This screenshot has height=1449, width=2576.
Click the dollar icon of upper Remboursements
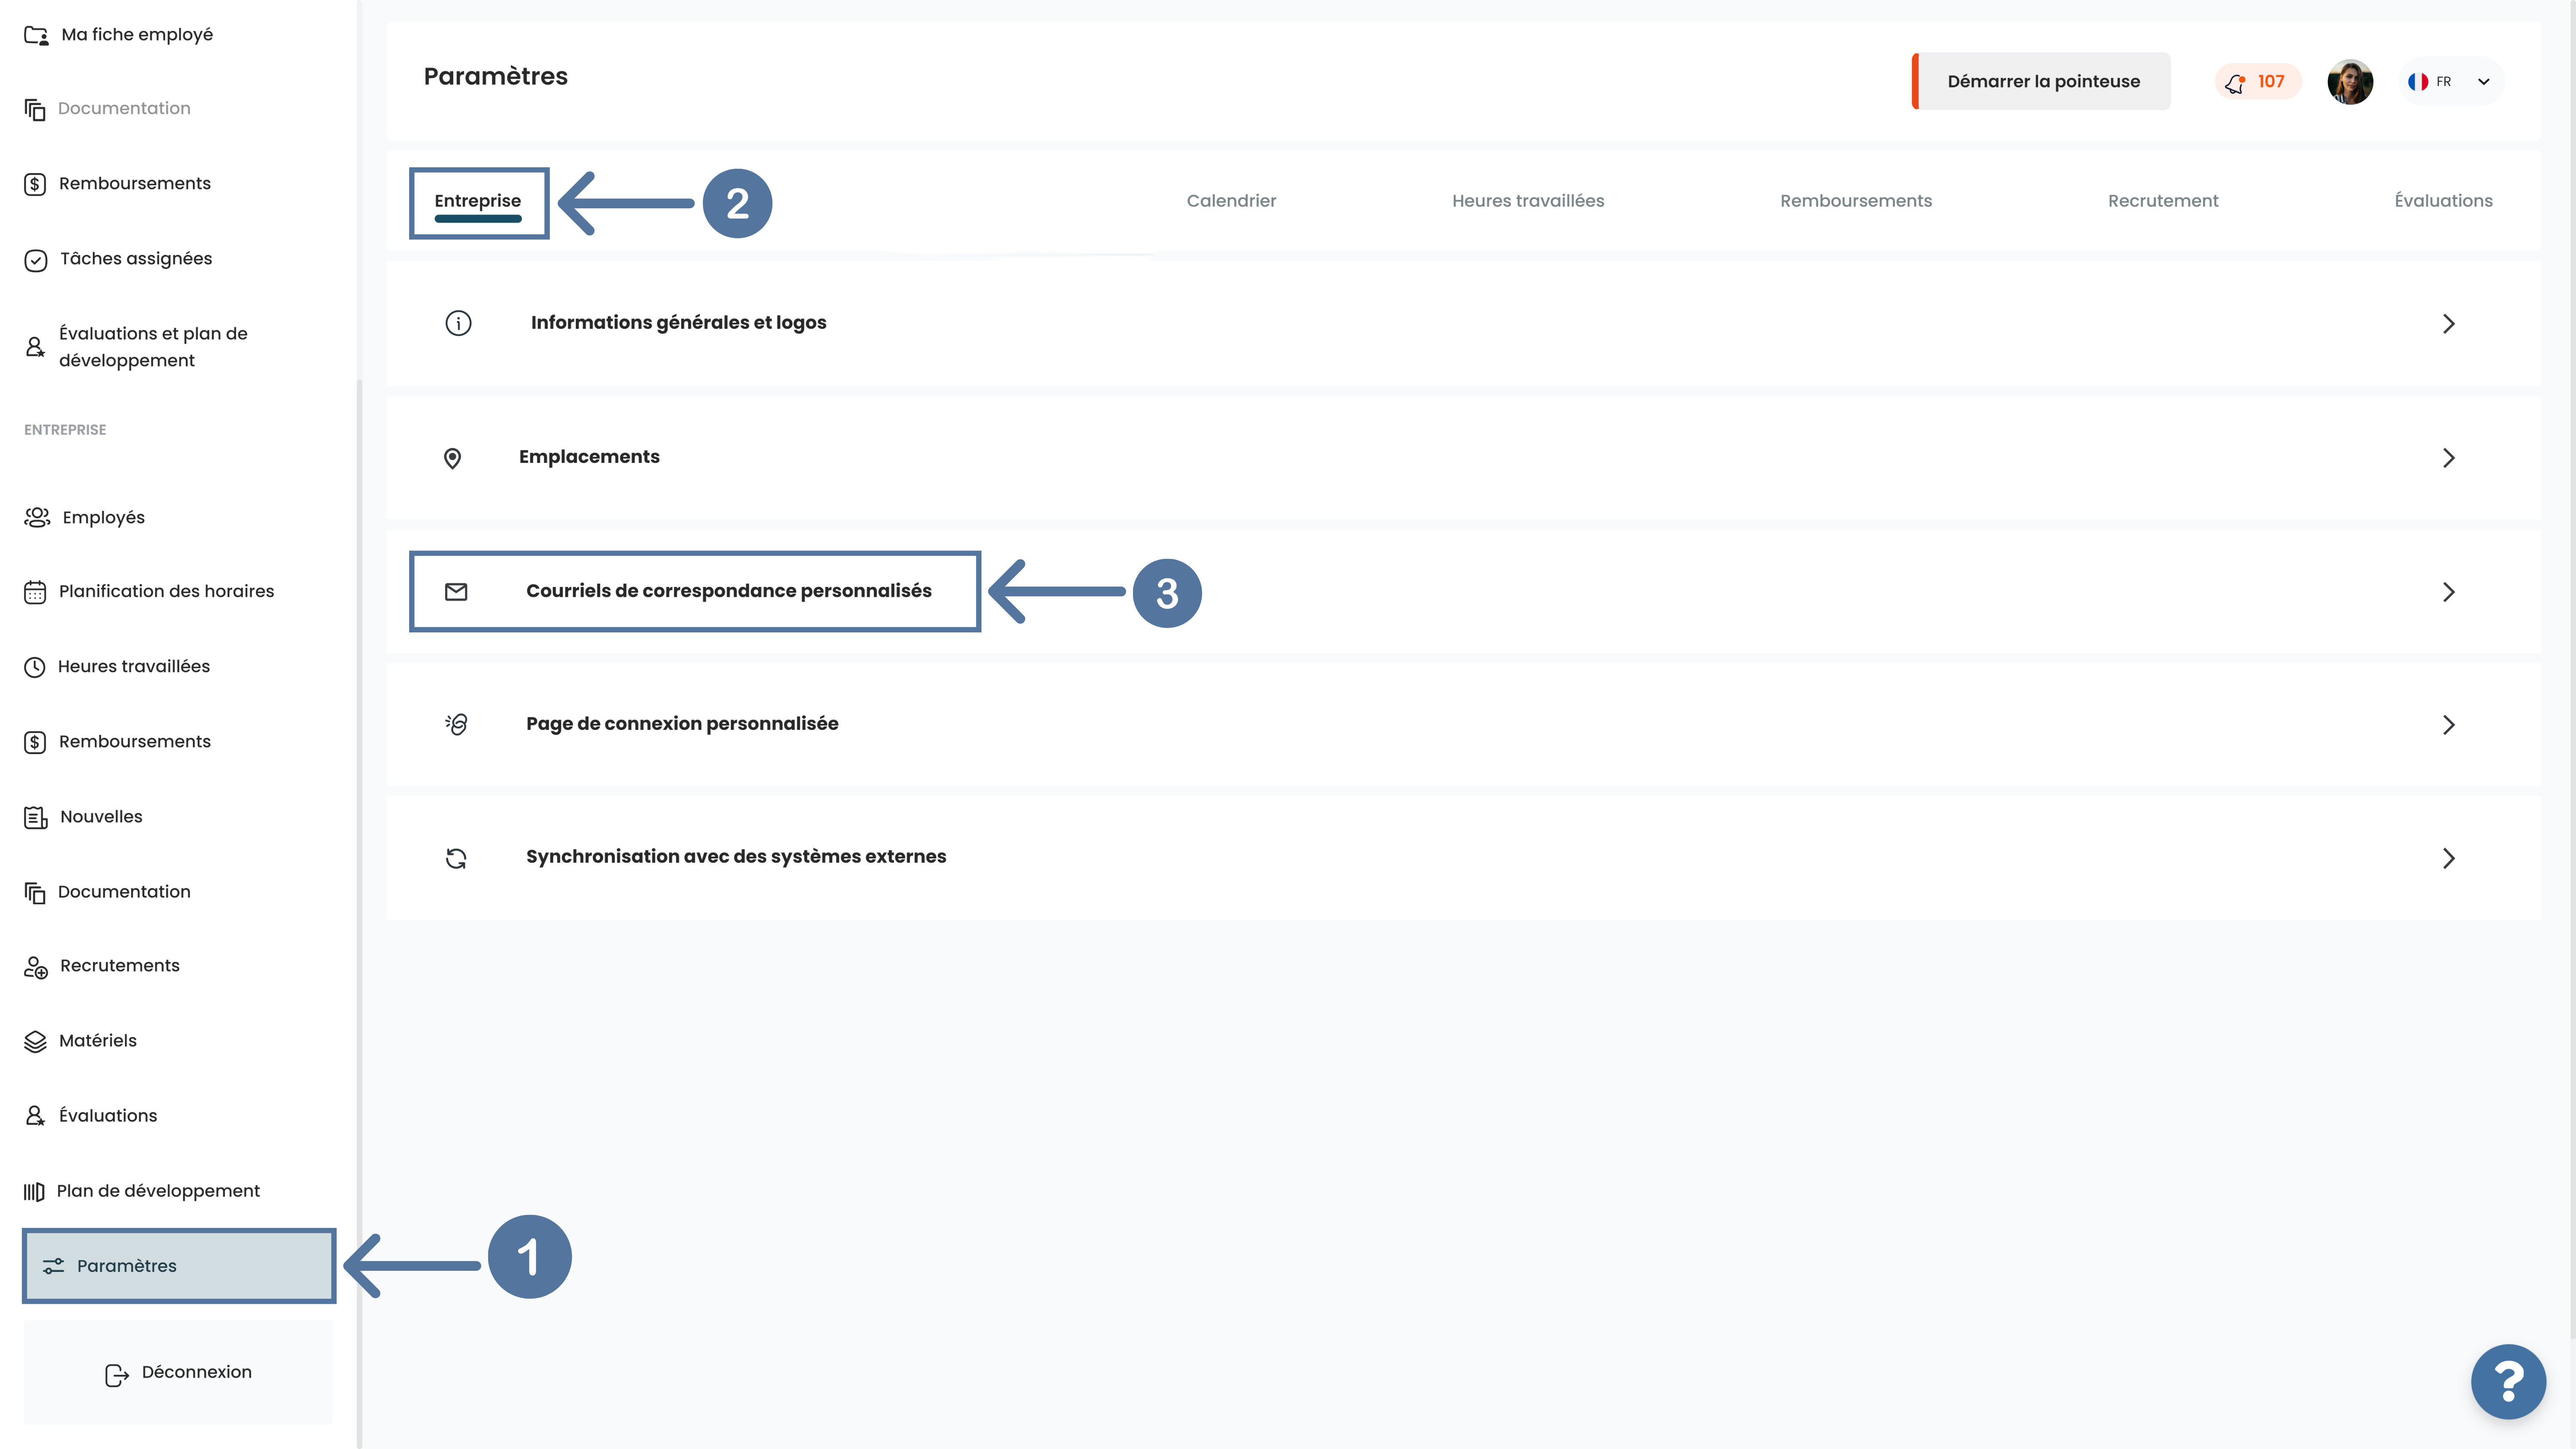click(x=35, y=184)
